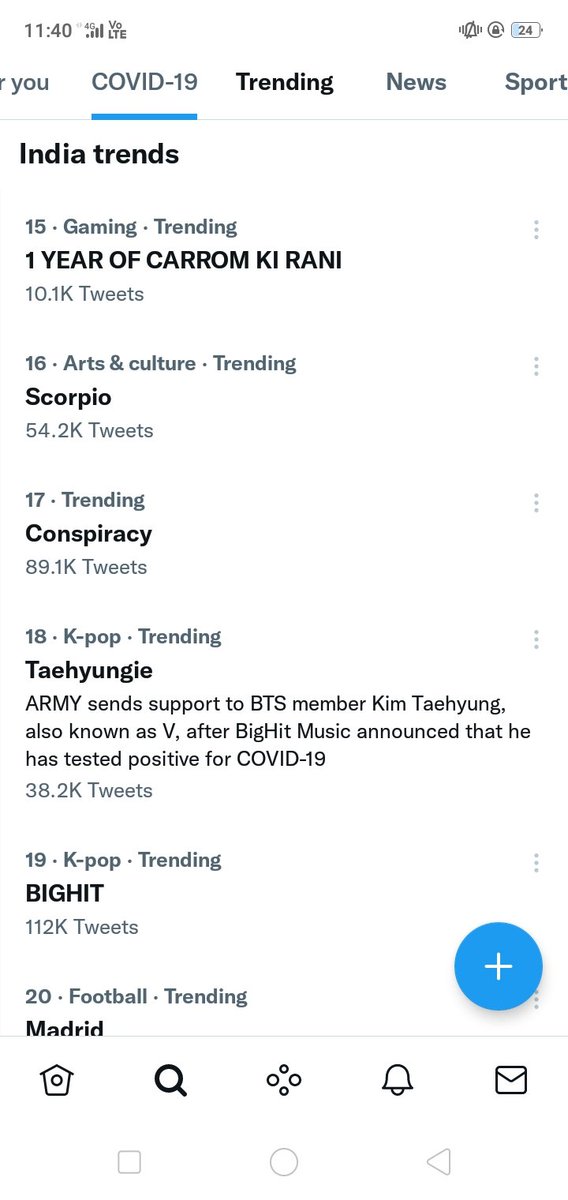The height and width of the screenshot is (1200, 568).
Task: Open the Home tab icon
Action: tap(56, 1080)
